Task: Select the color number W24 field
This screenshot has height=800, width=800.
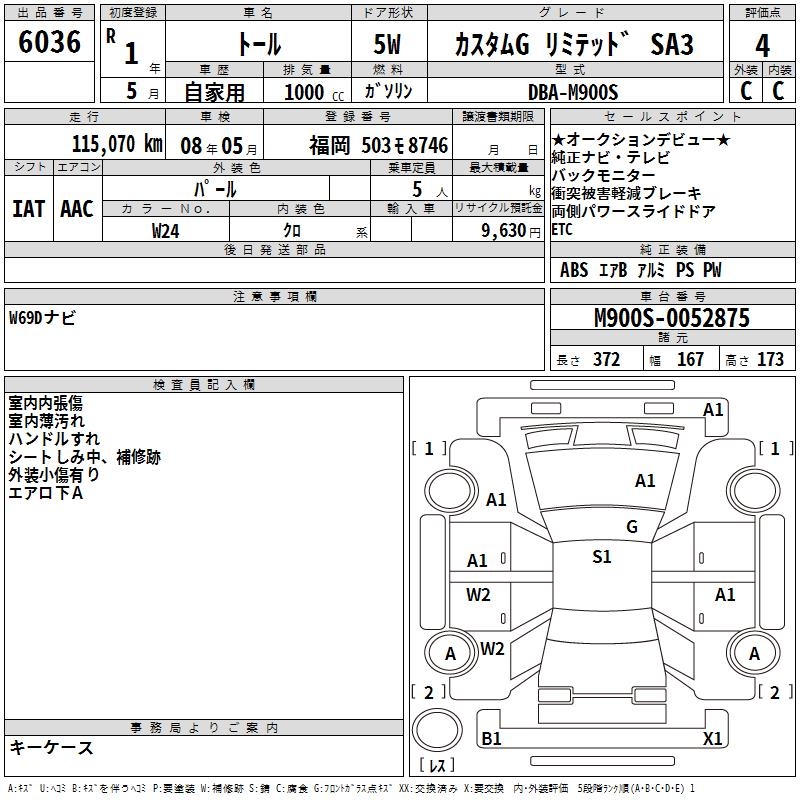Action: (166, 230)
